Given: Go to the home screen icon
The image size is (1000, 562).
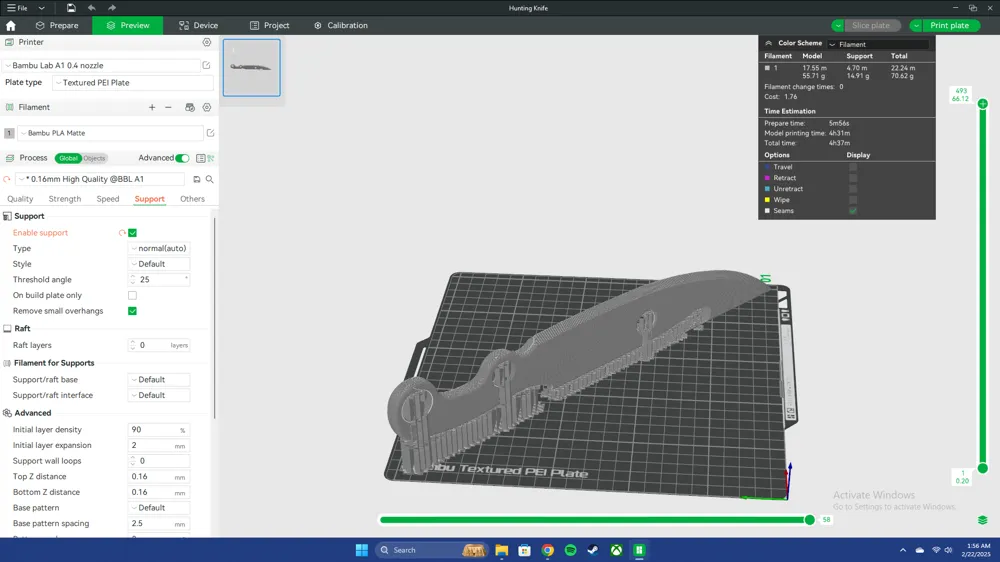Looking at the screenshot, I should click(11, 26).
